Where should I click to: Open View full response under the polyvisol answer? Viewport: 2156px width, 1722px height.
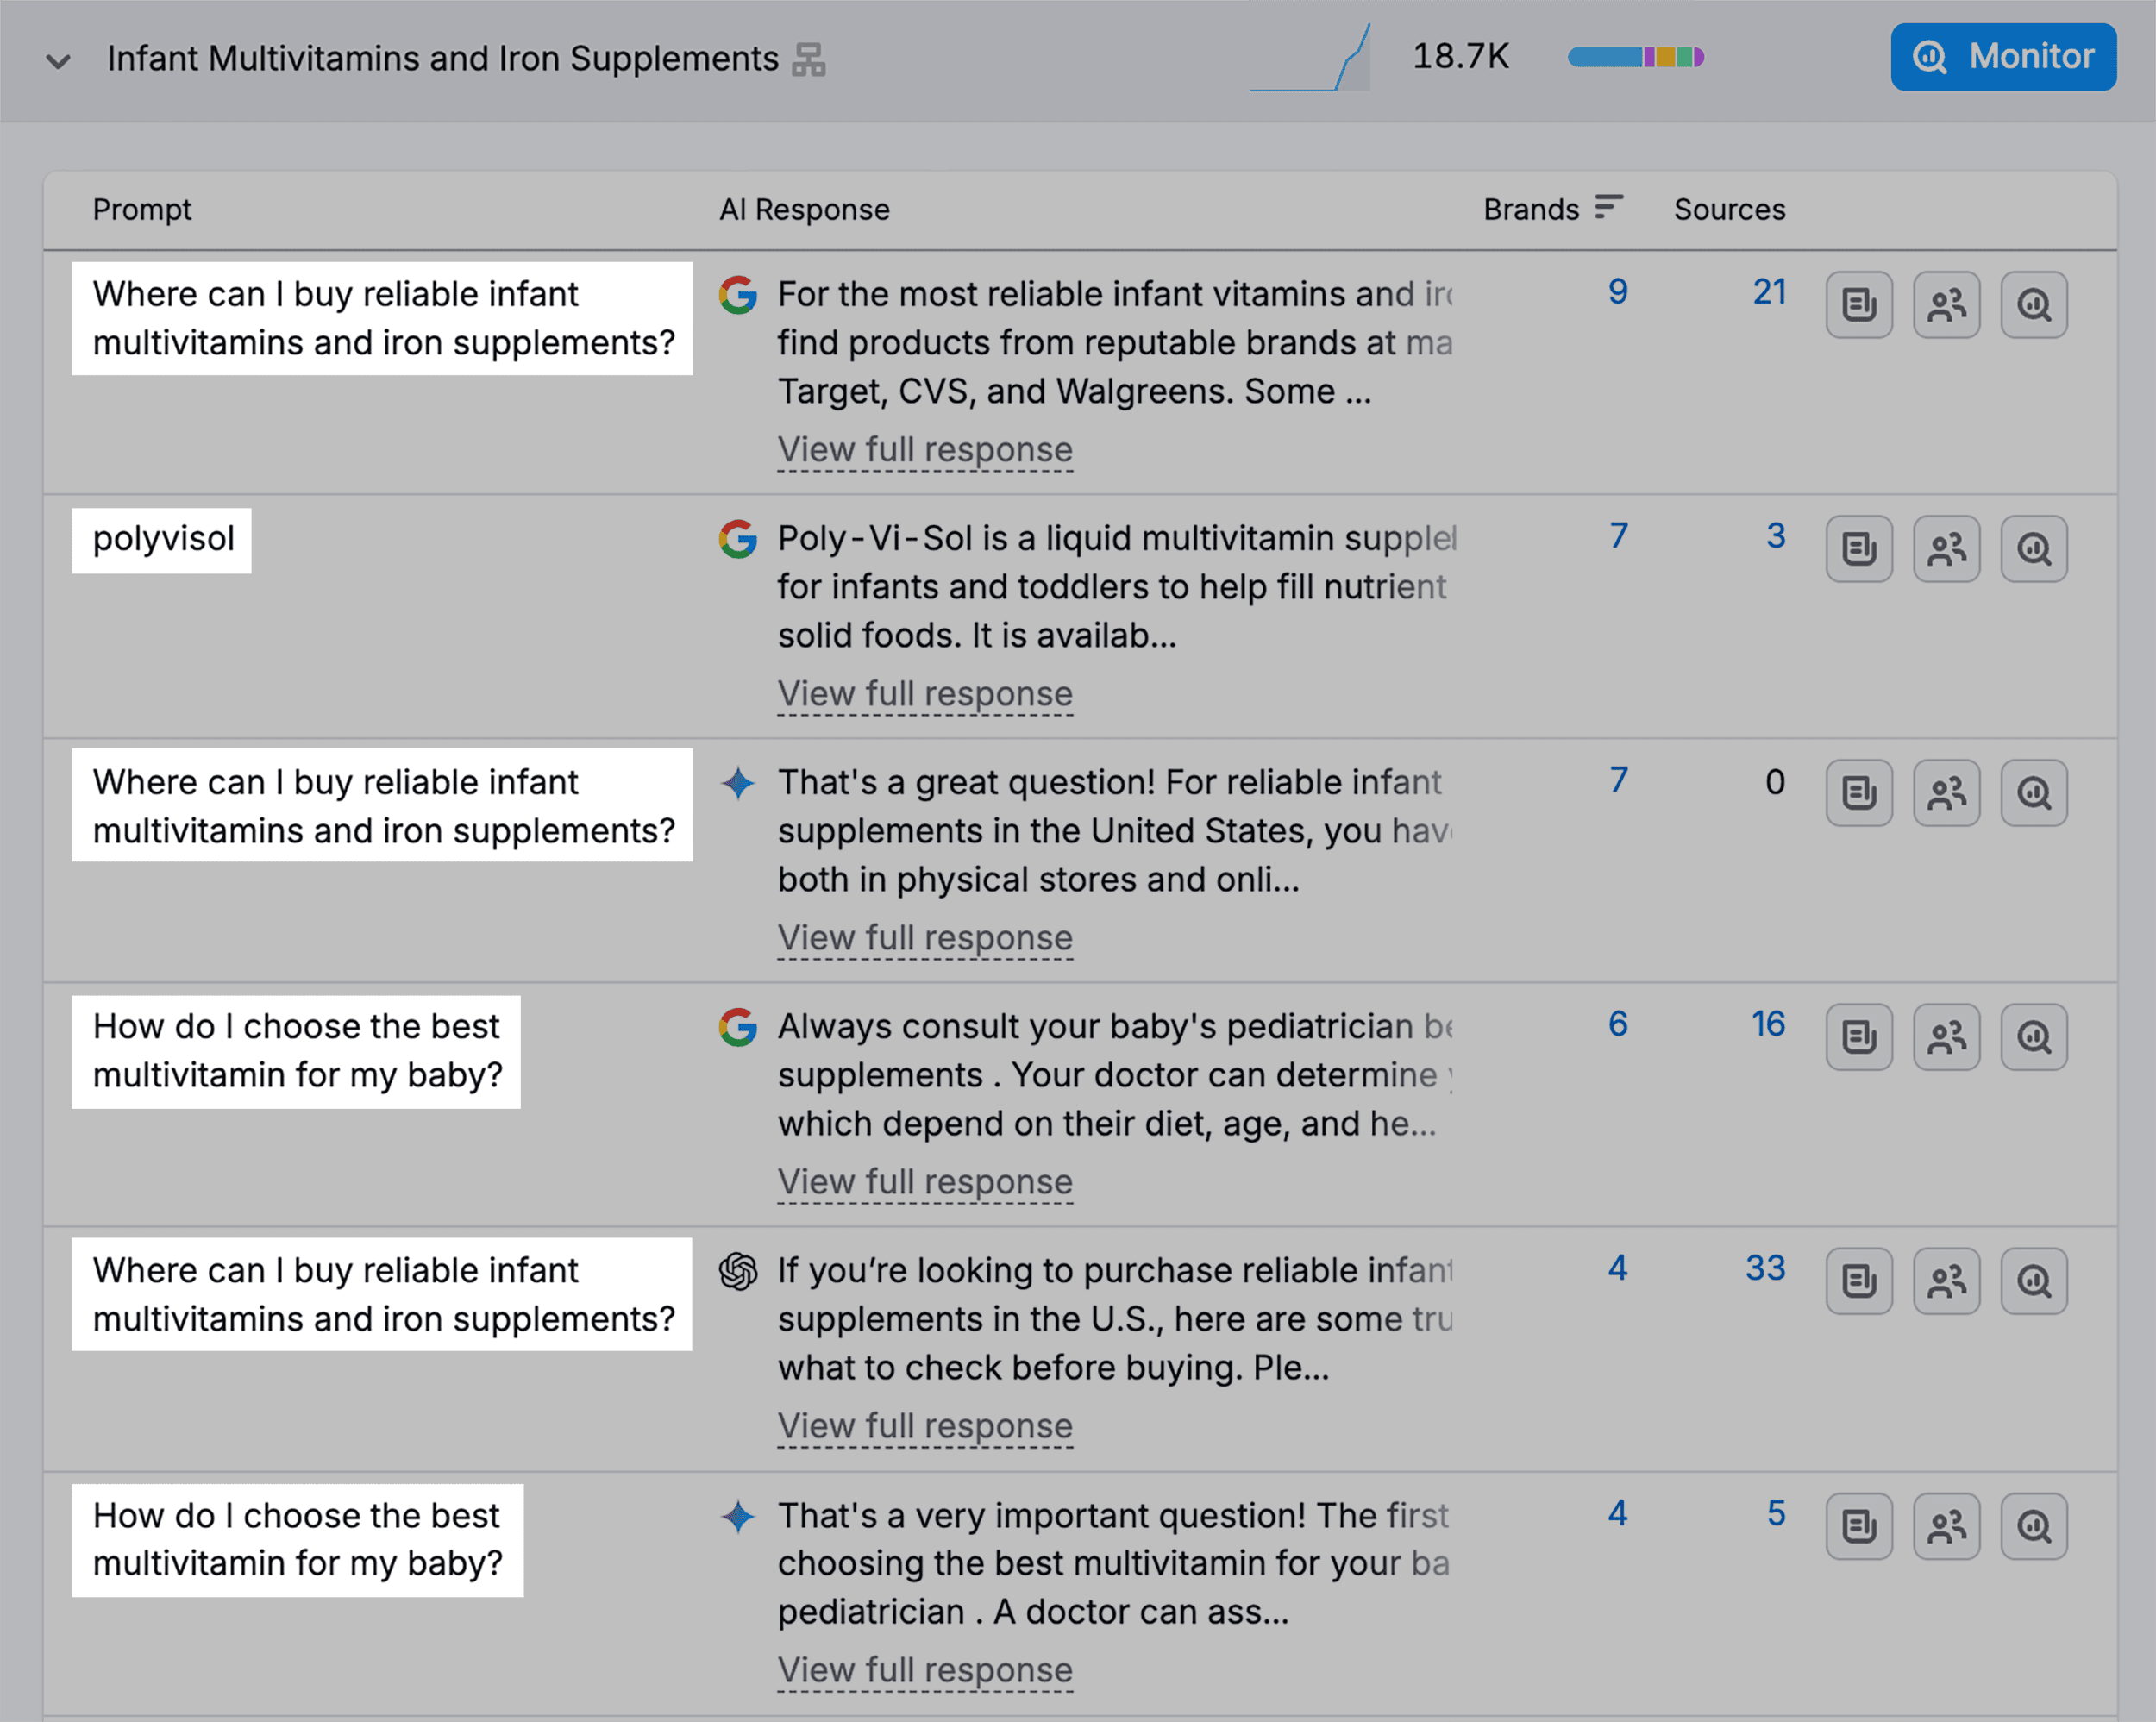click(x=925, y=693)
